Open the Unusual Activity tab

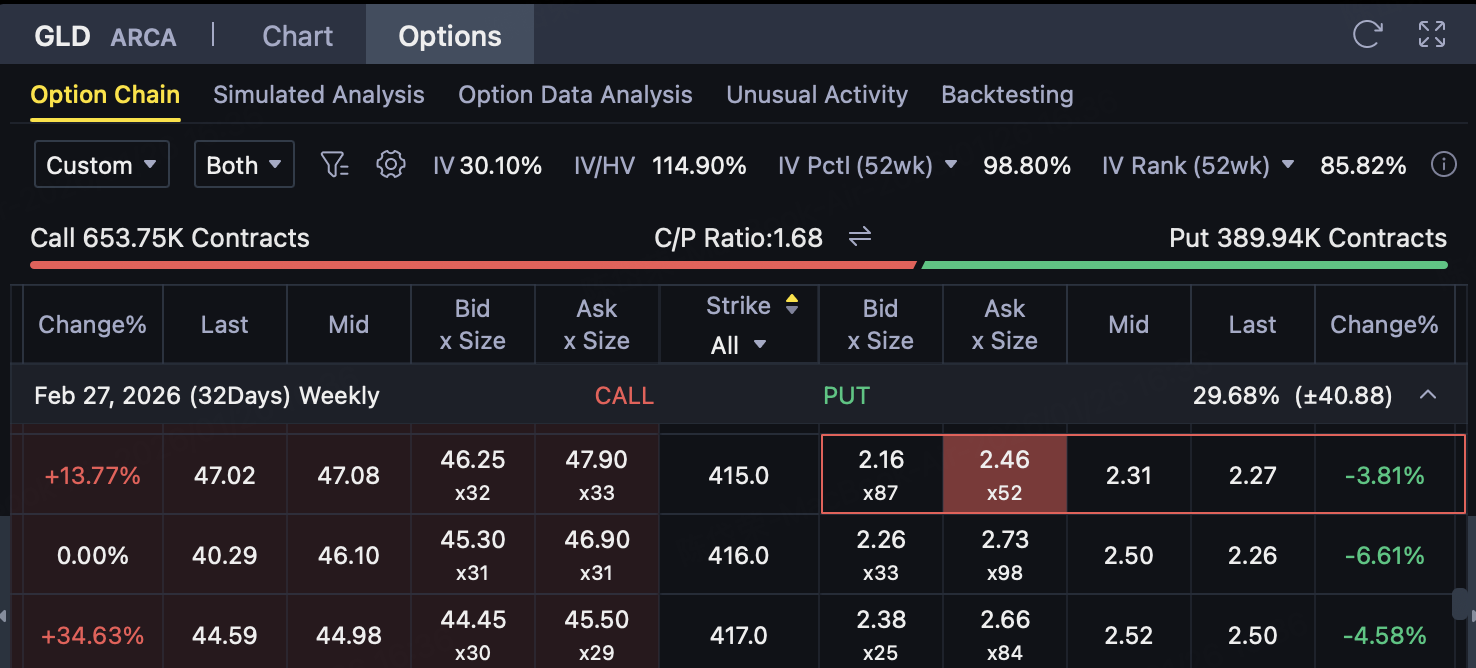816,95
